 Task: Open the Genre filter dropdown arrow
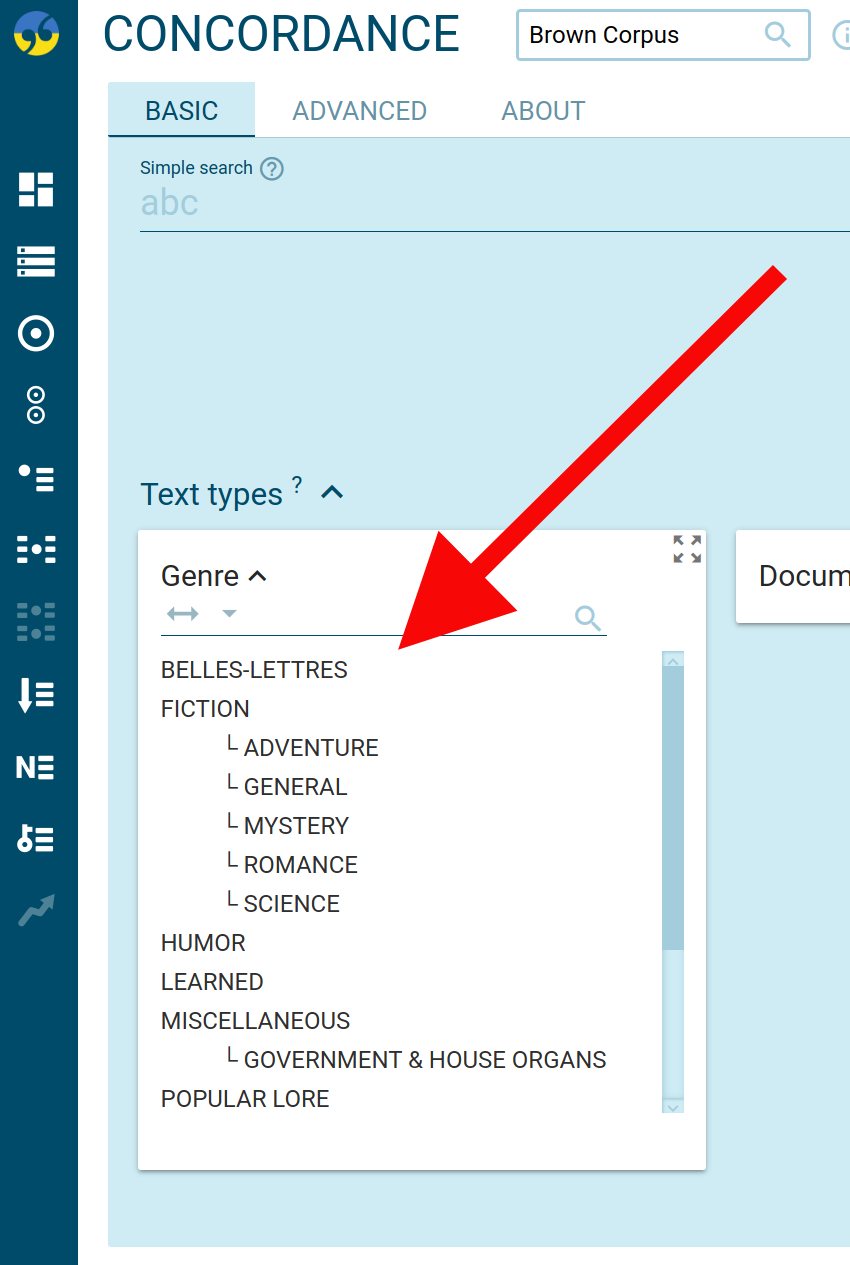click(x=229, y=613)
